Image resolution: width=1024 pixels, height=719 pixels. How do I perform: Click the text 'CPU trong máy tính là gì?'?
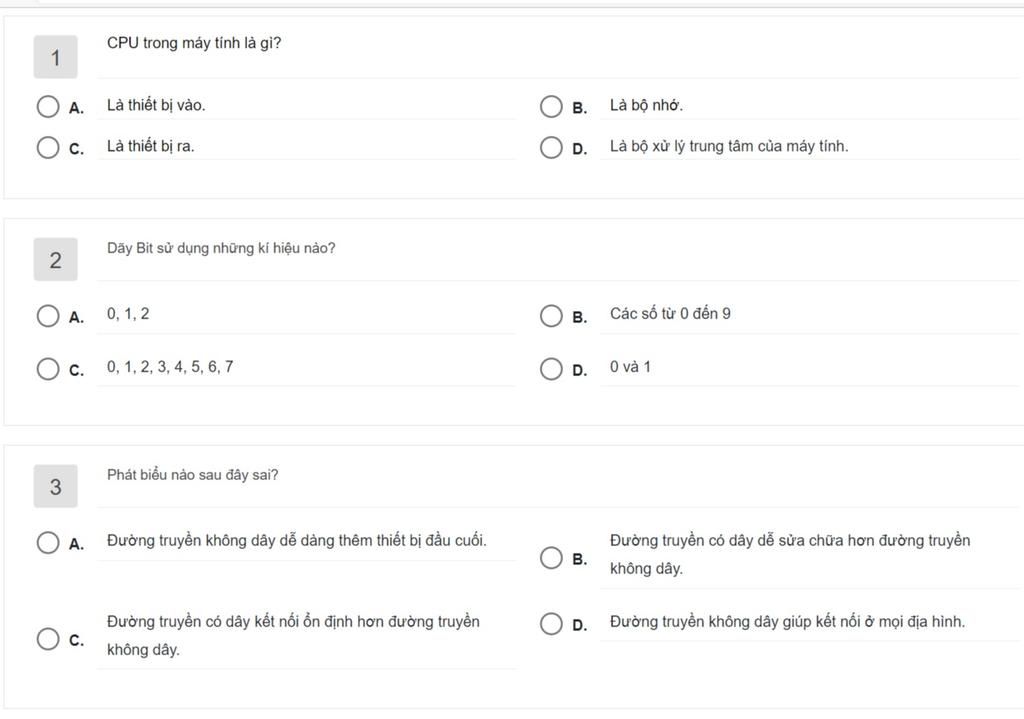click(x=194, y=43)
